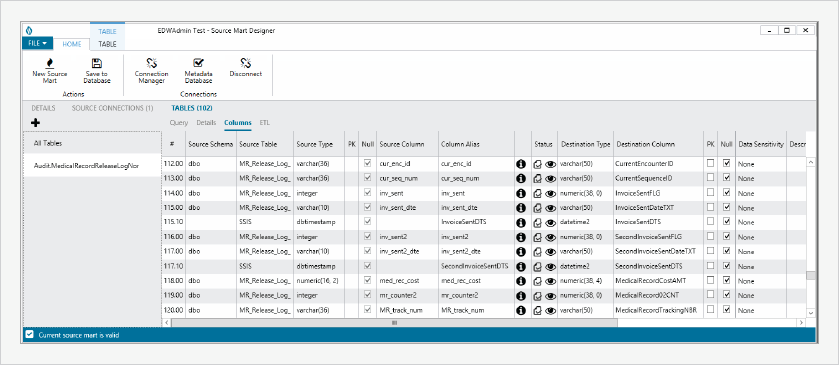This screenshot has width=839, height=365.
Task: Open destination type dropdown for CurrentEncounterID
Action: point(585,164)
